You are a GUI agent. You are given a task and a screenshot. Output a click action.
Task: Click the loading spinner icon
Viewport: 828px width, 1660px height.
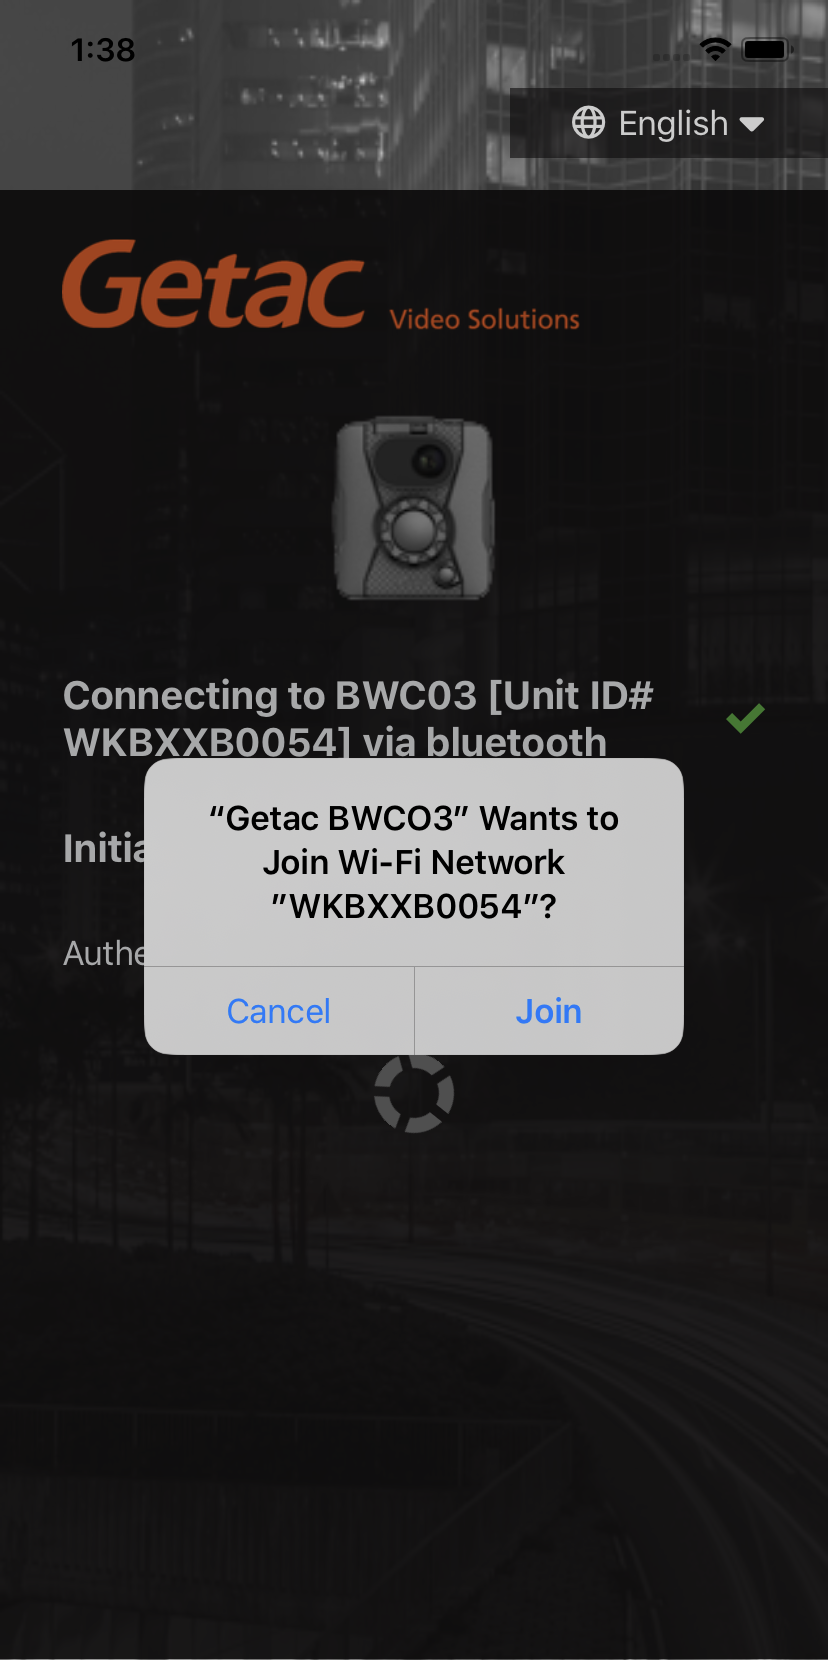tap(414, 1093)
